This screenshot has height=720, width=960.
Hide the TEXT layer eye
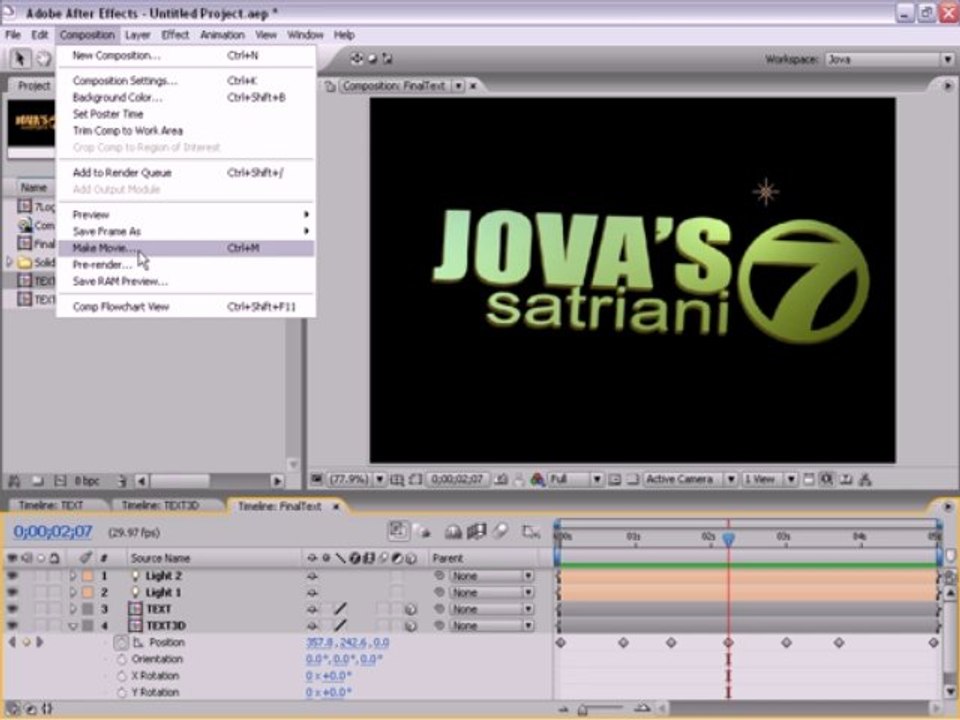click(x=12, y=609)
